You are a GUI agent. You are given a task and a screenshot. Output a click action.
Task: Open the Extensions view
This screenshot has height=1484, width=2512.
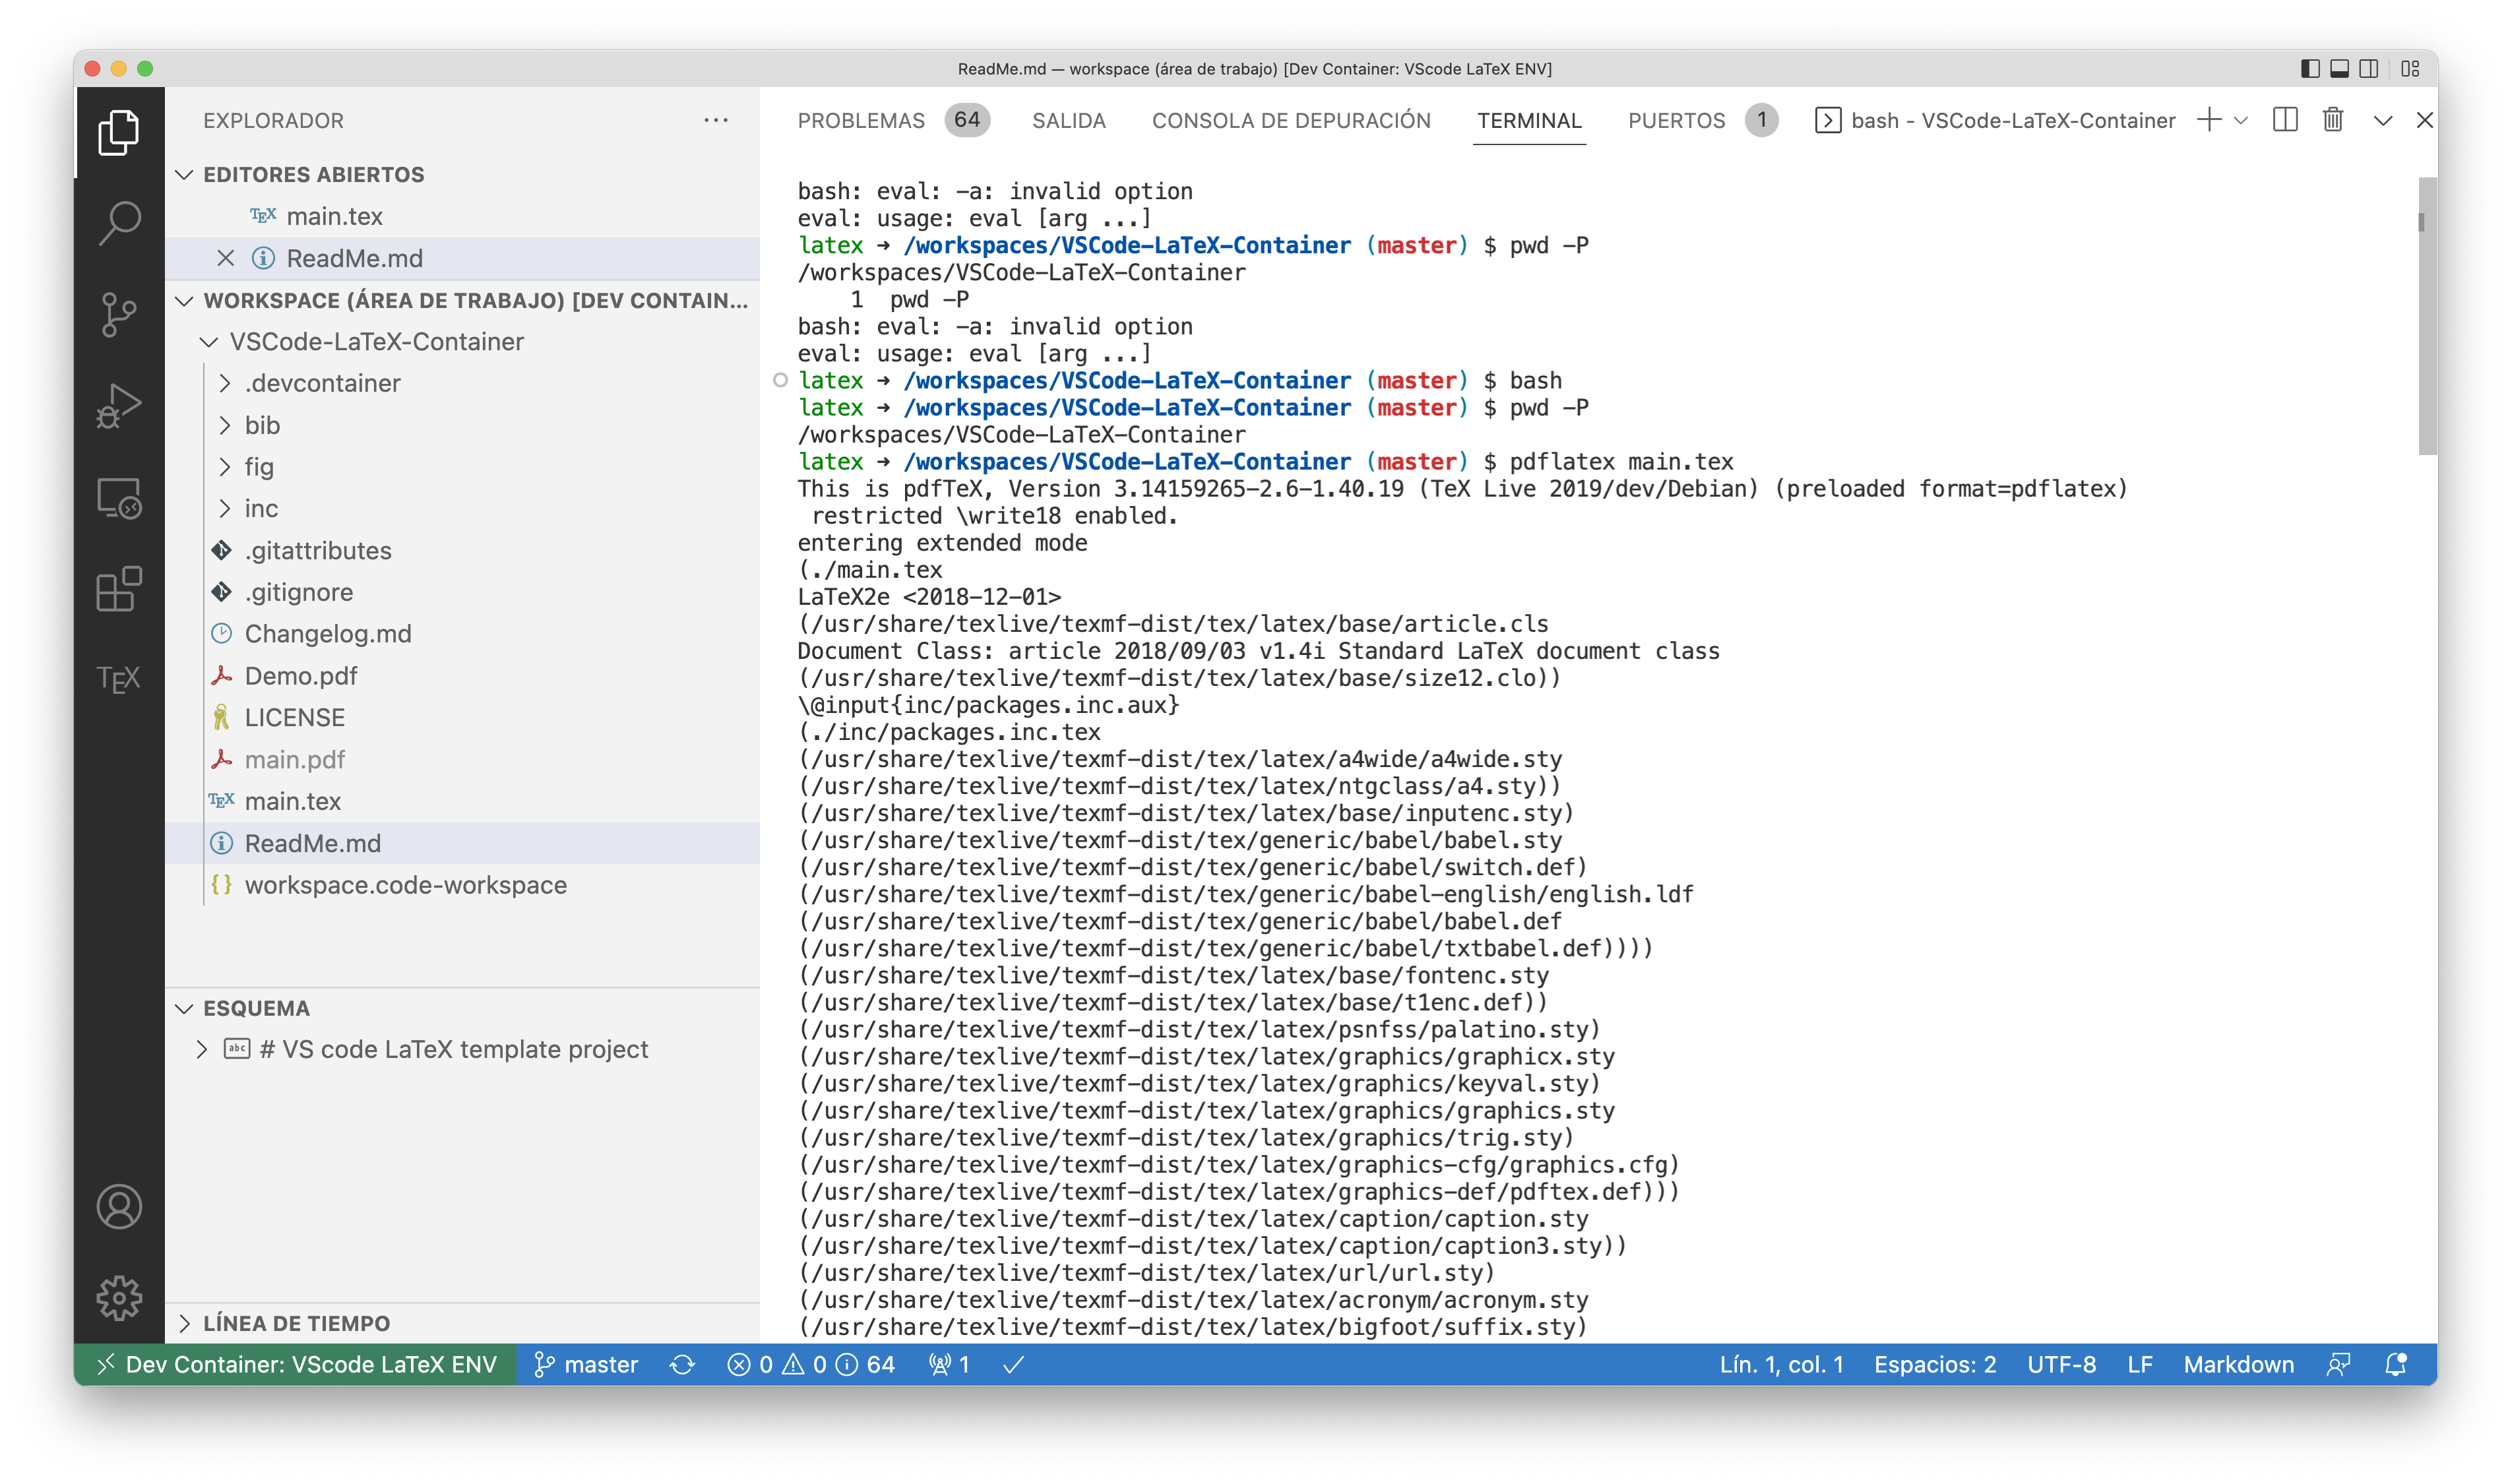coord(119,589)
